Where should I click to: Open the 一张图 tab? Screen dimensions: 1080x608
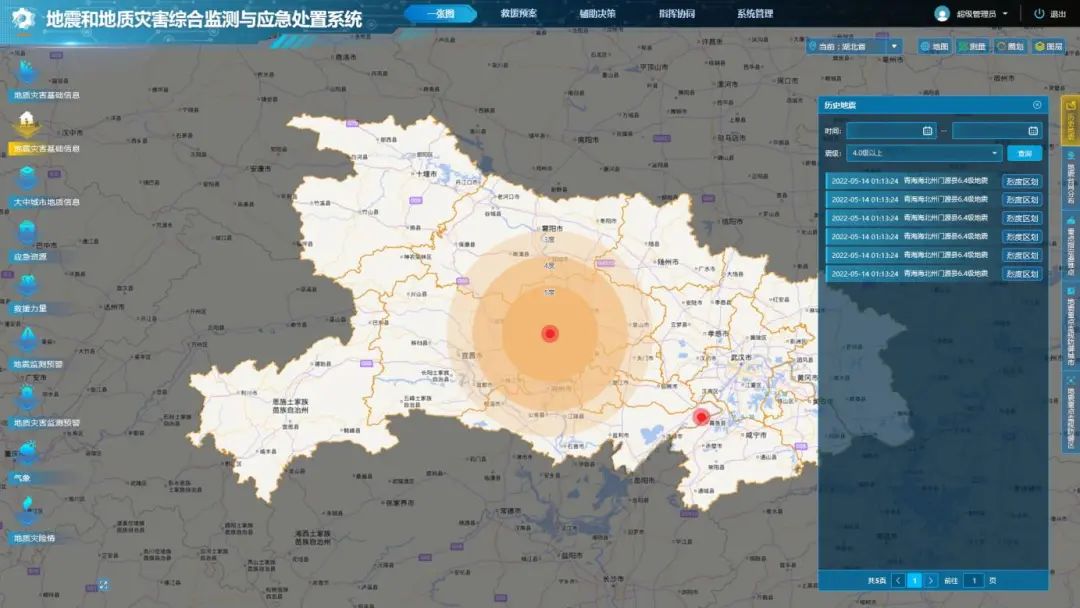tap(440, 13)
